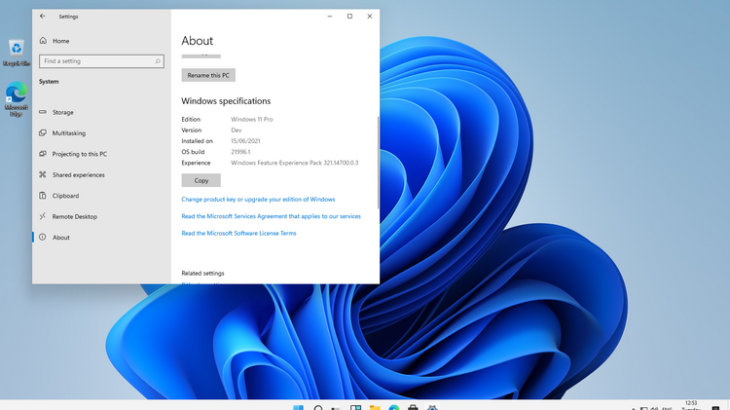The image size is (730, 410).
Task: Focus the Find a setting search box
Action: point(101,61)
